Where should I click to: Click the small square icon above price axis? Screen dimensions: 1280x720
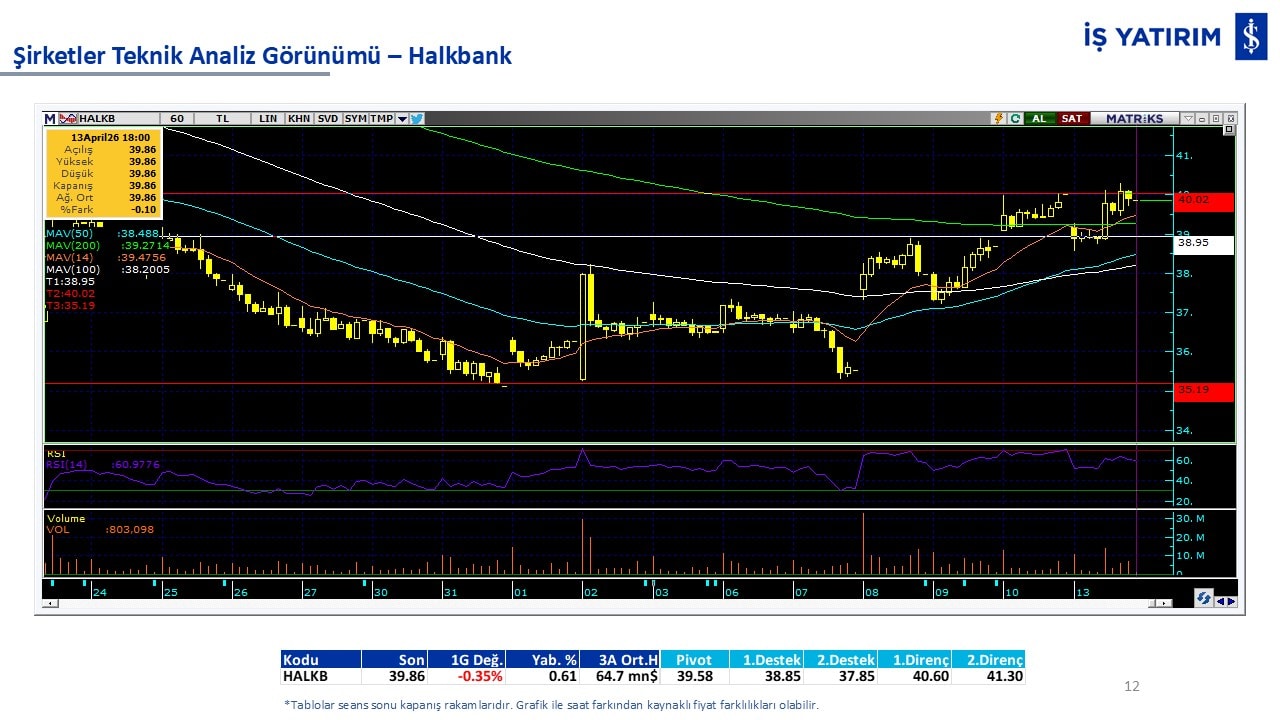[x=1229, y=130]
